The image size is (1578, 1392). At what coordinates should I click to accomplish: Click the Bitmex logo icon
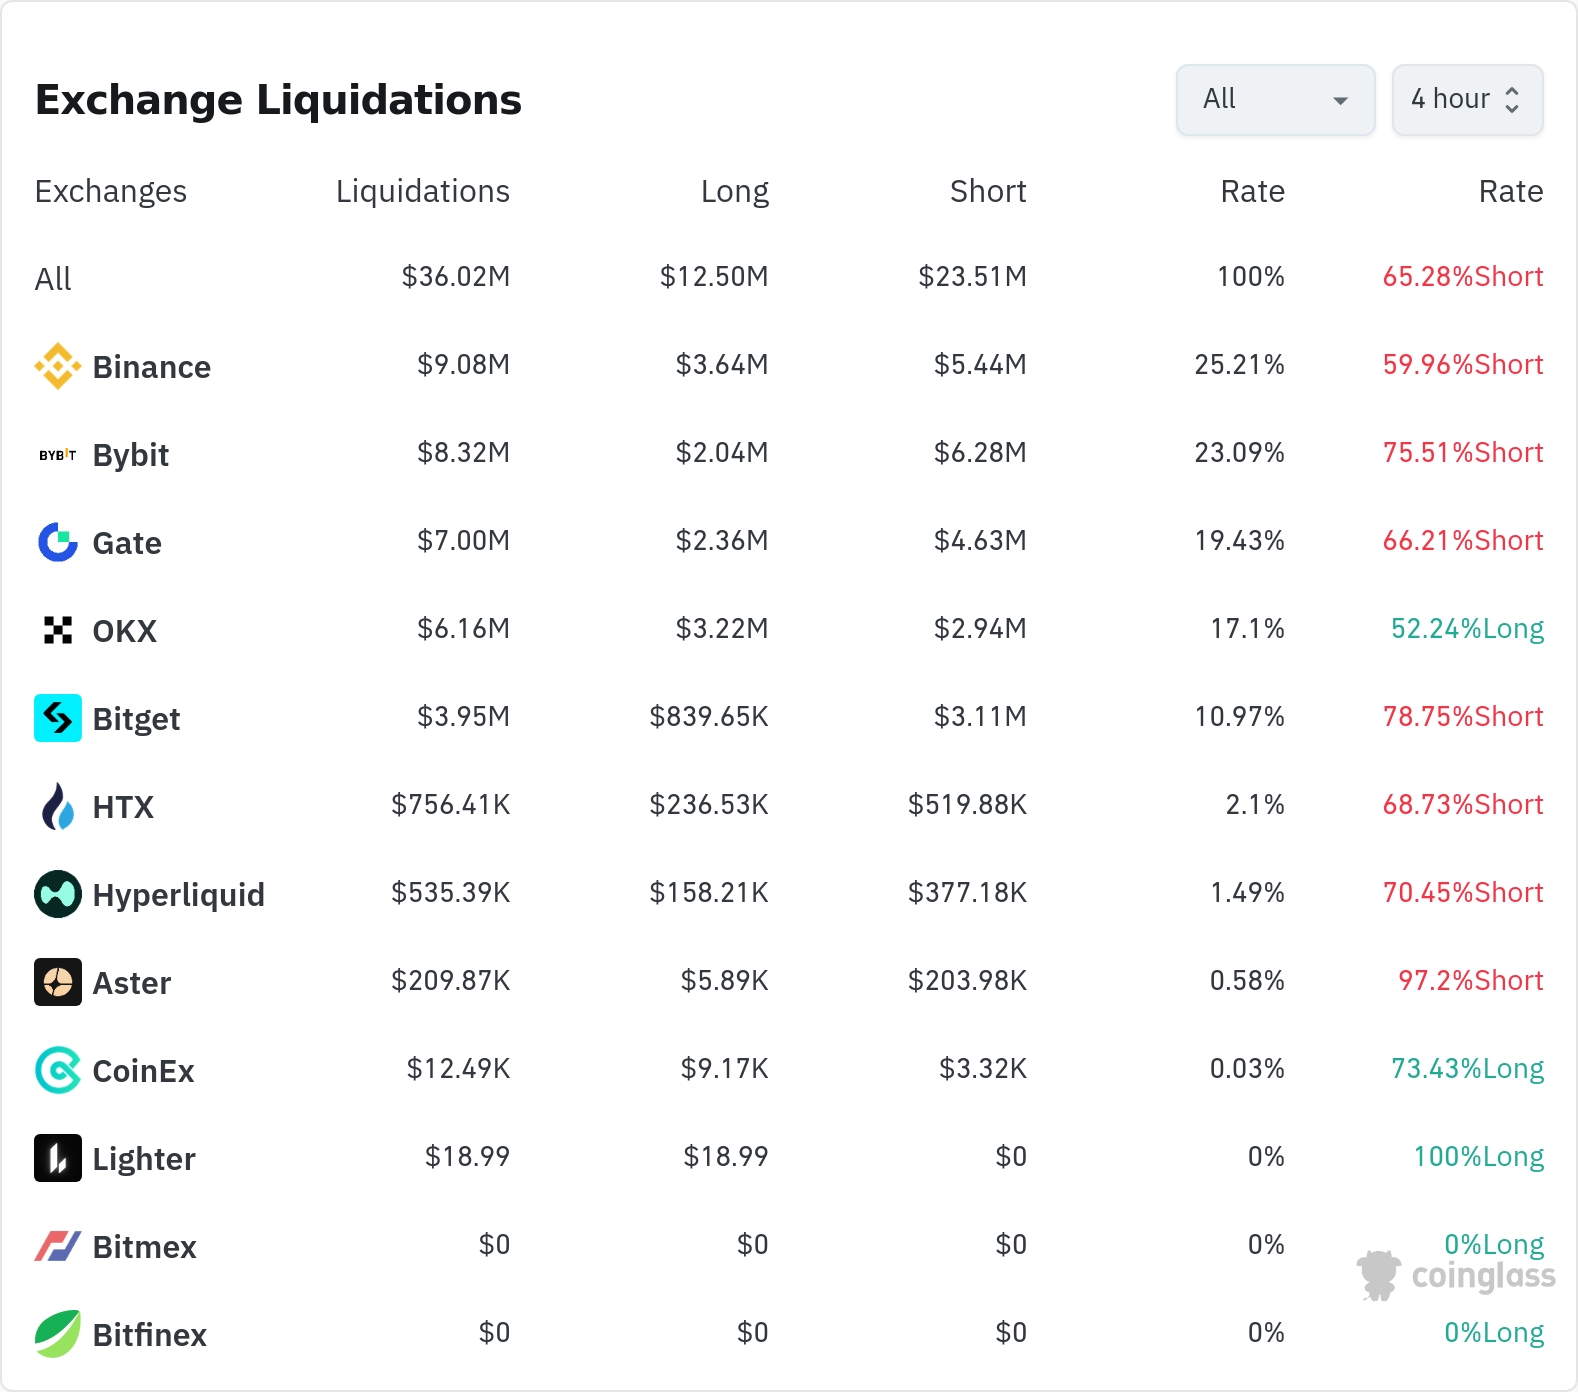click(x=58, y=1246)
